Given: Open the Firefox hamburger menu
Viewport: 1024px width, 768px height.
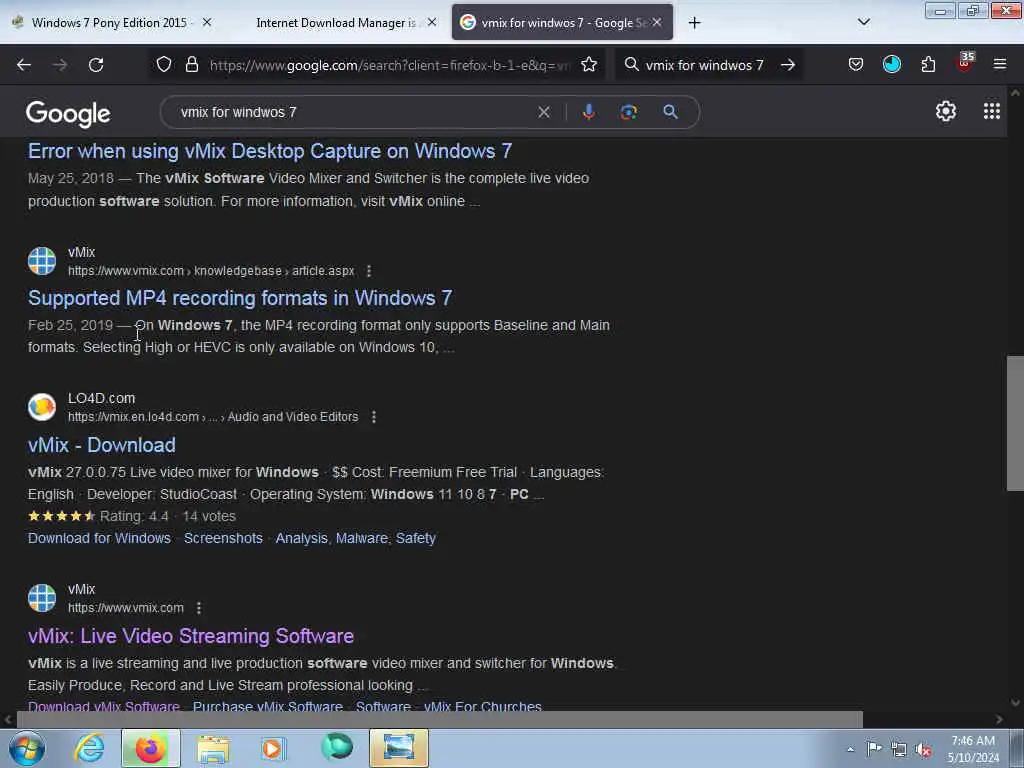Looking at the screenshot, I should point(1000,65).
